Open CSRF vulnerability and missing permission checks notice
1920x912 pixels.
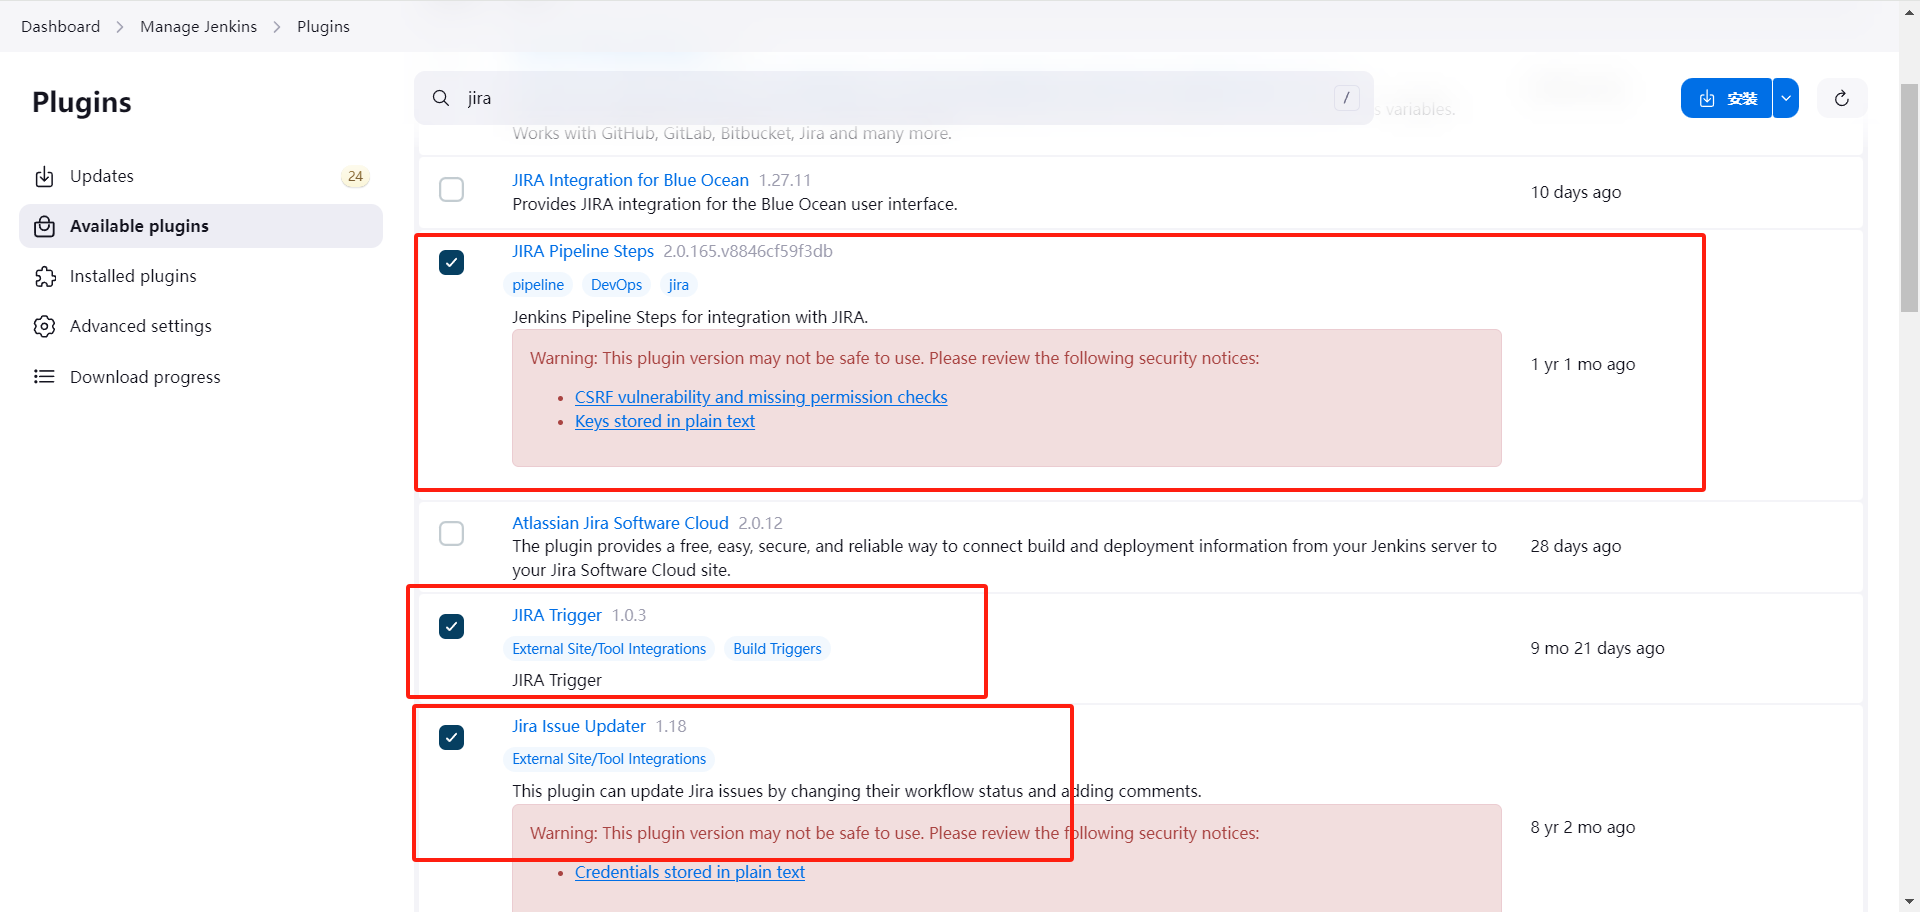(x=761, y=397)
